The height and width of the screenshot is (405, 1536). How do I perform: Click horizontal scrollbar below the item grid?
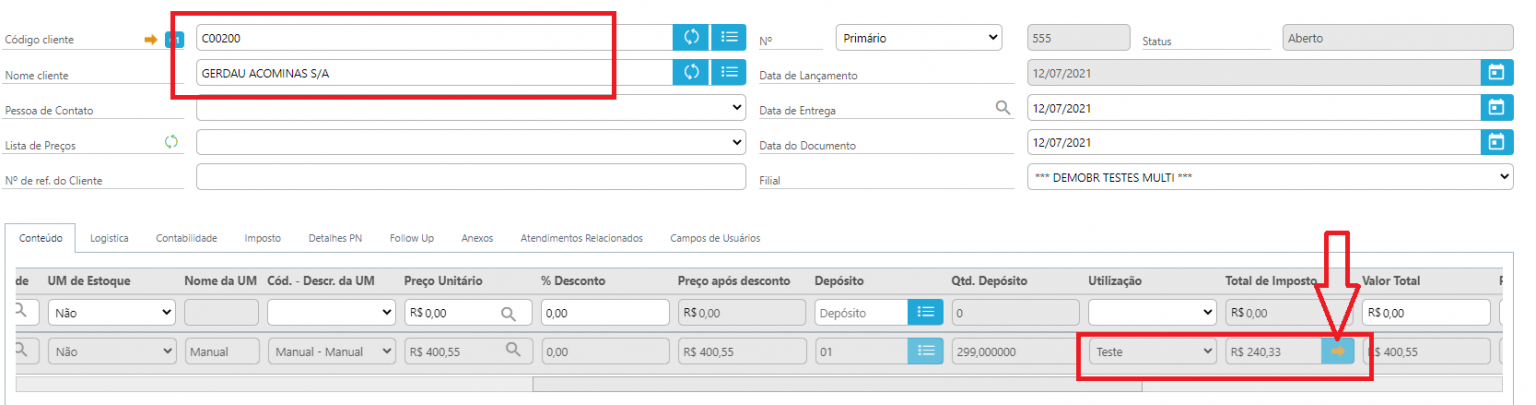tap(760, 384)
